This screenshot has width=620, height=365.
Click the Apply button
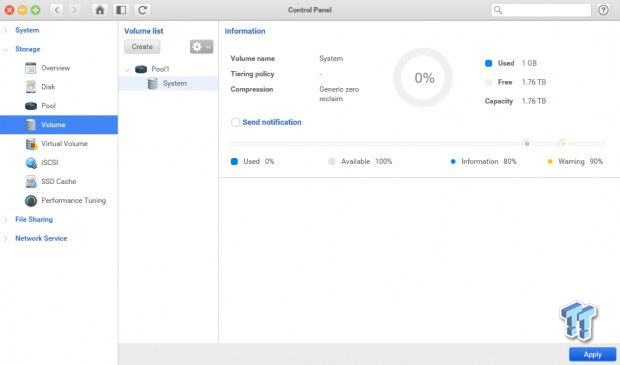pos(592,354)
